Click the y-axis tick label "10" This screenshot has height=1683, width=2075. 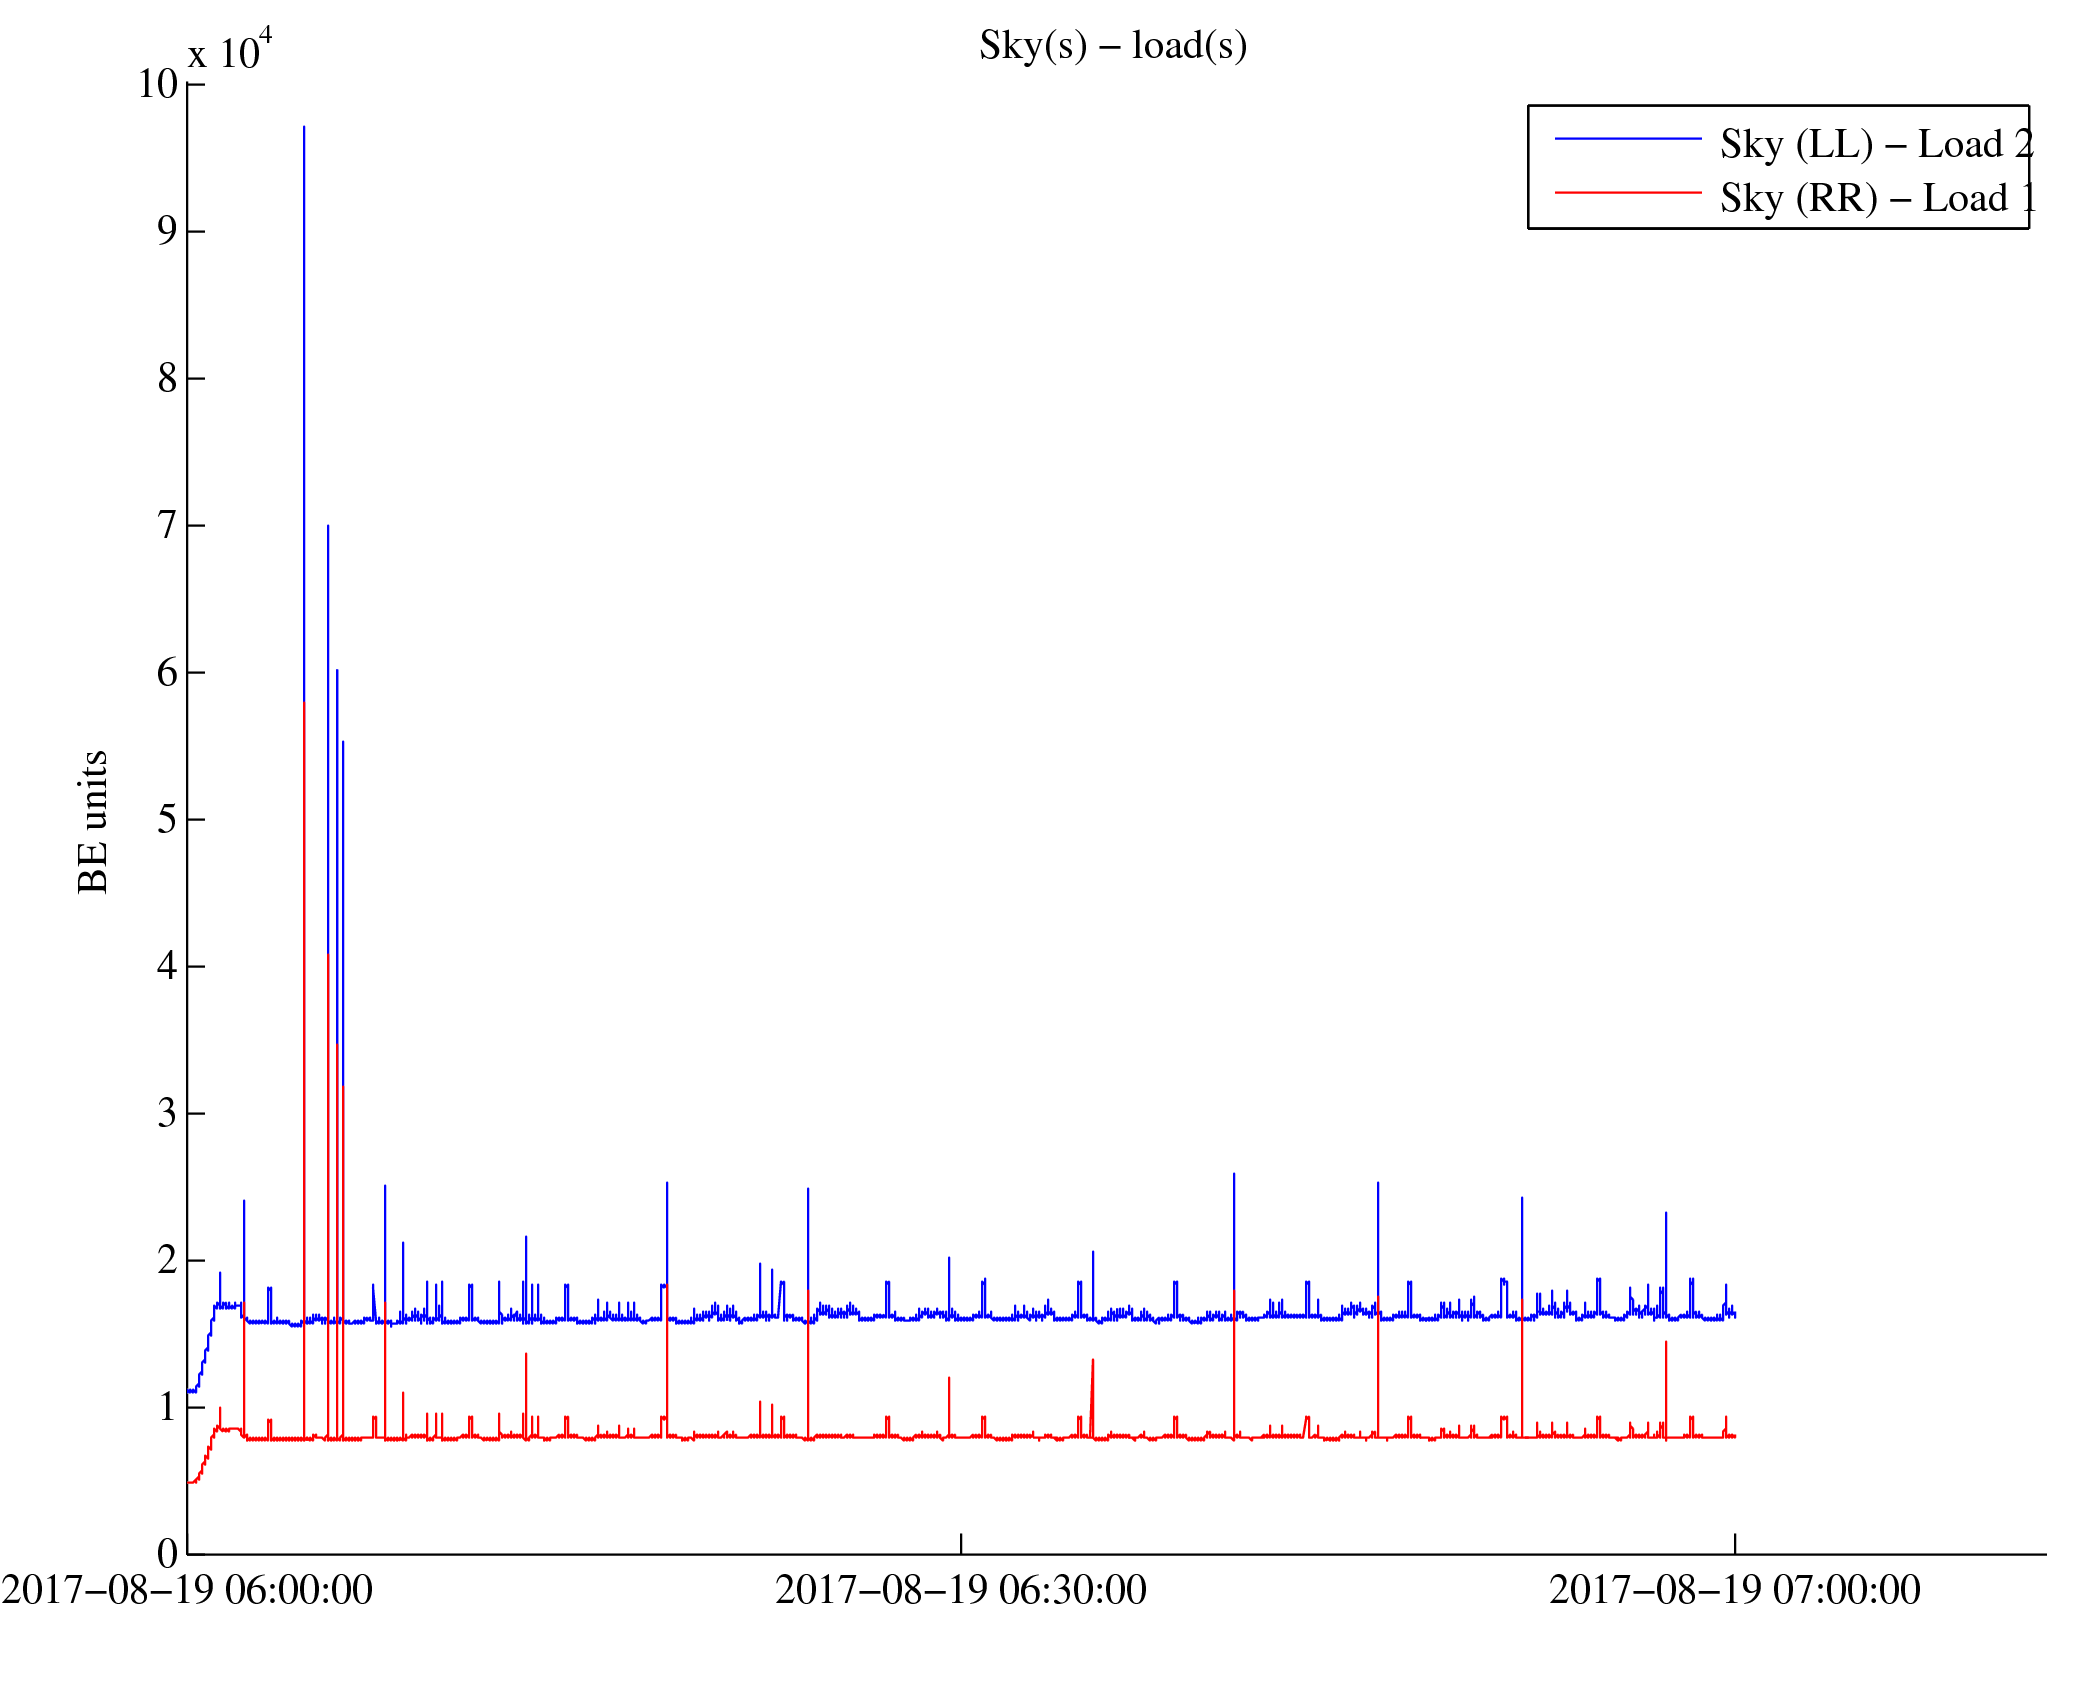[158, 84]
